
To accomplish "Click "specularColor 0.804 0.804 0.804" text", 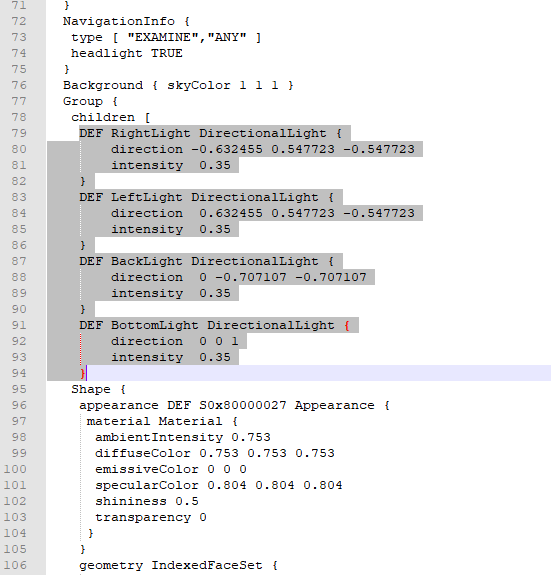I will click(219, 485).
